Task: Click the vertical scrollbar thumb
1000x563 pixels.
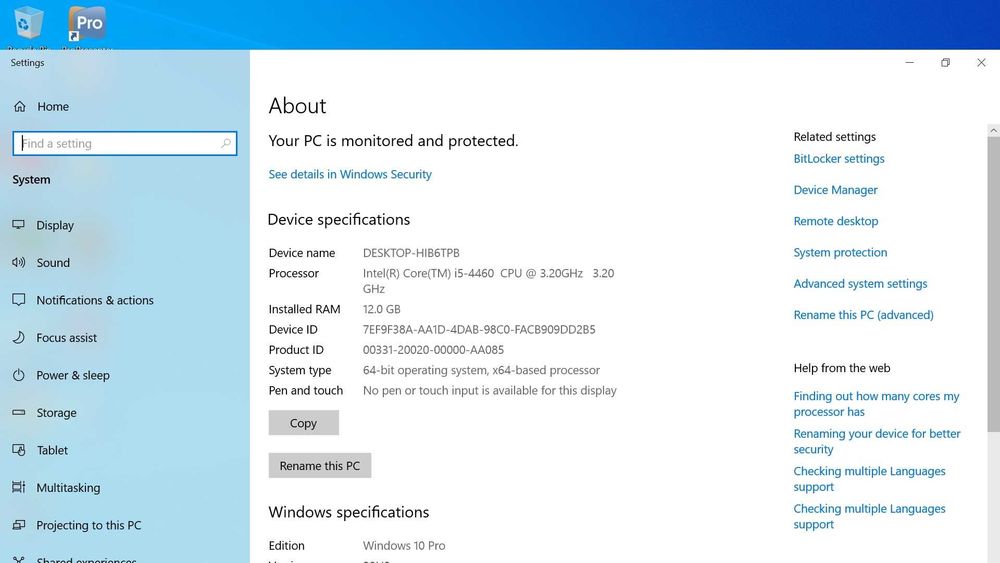Action: [x=993, y=284]
